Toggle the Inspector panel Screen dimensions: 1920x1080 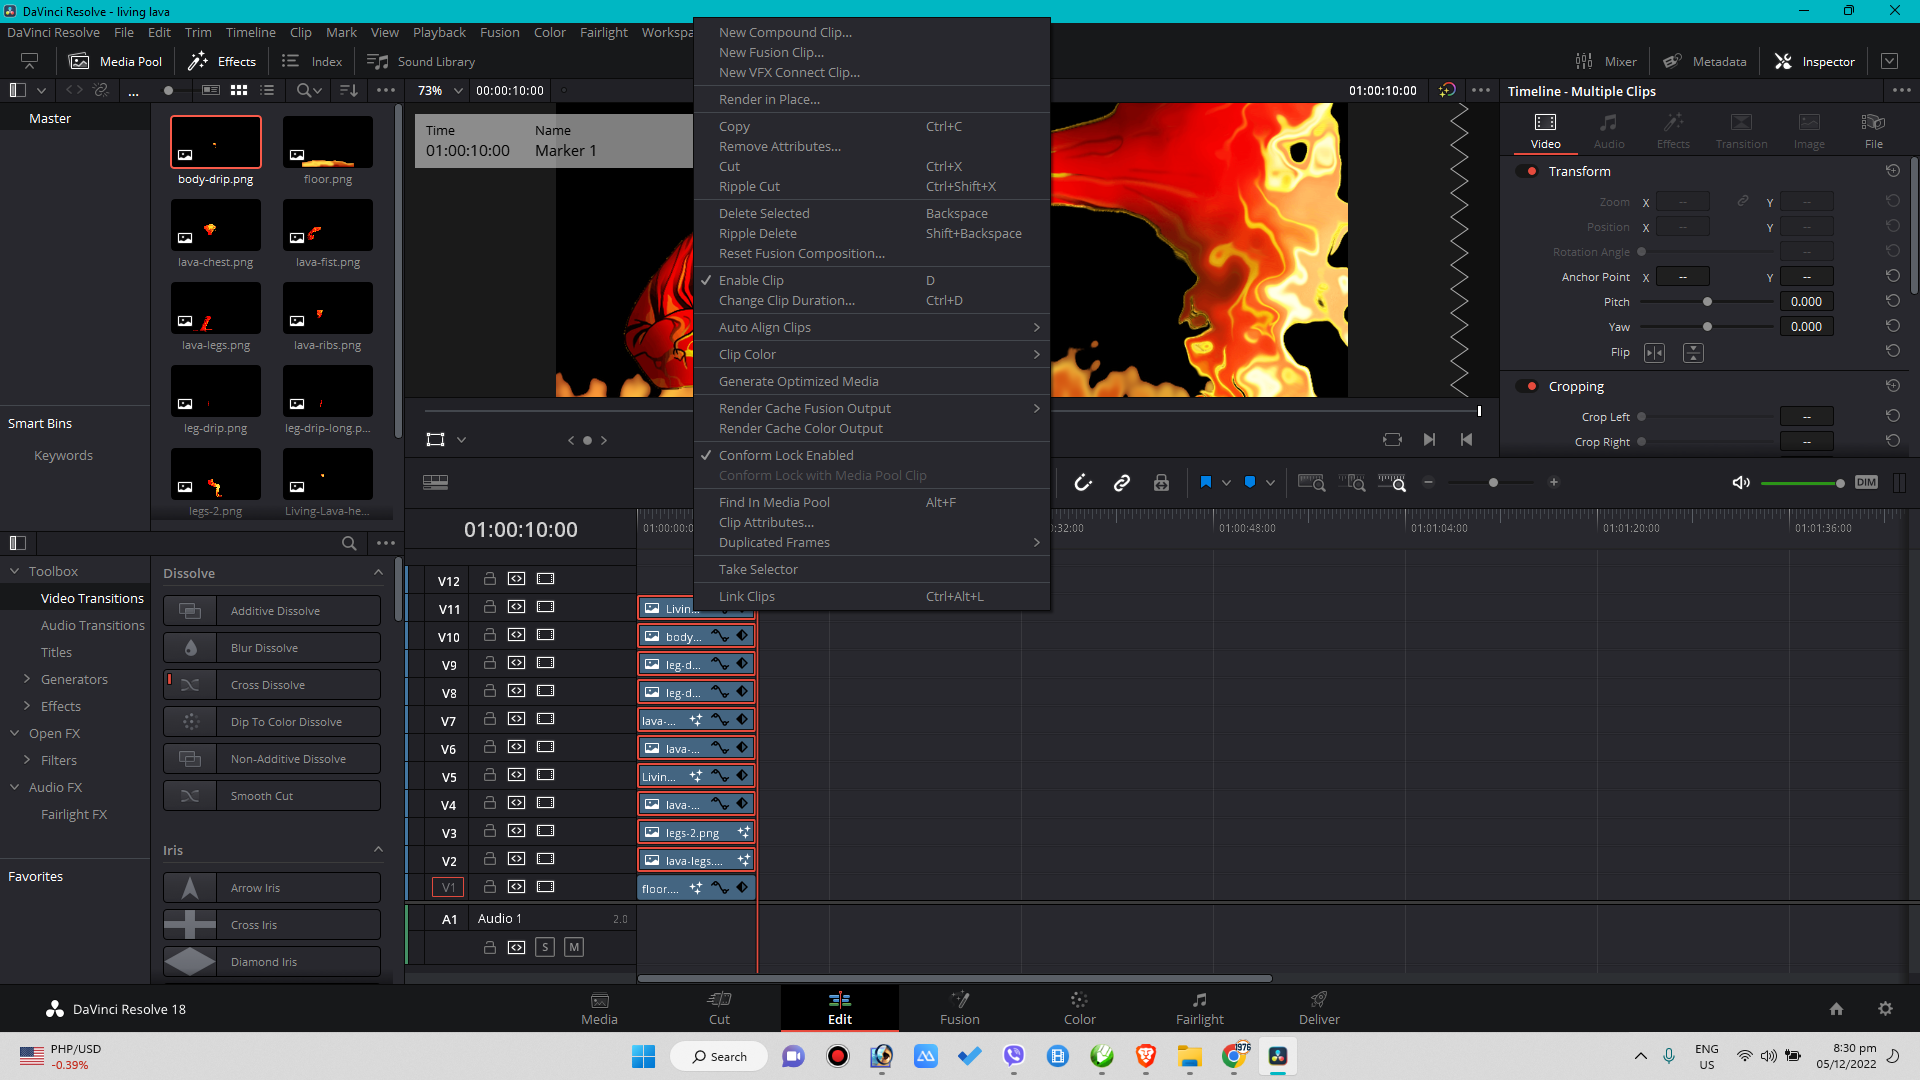[x=1814, y=61]
